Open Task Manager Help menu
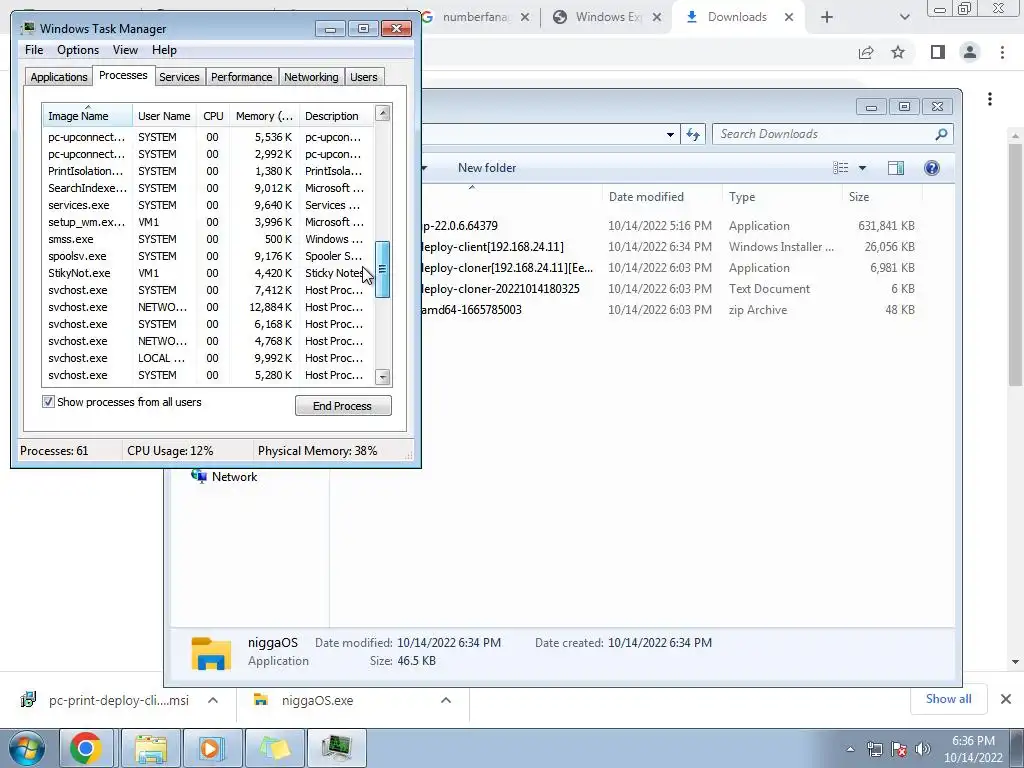This screenshot has width=1024, height=768. pos(164,50)
